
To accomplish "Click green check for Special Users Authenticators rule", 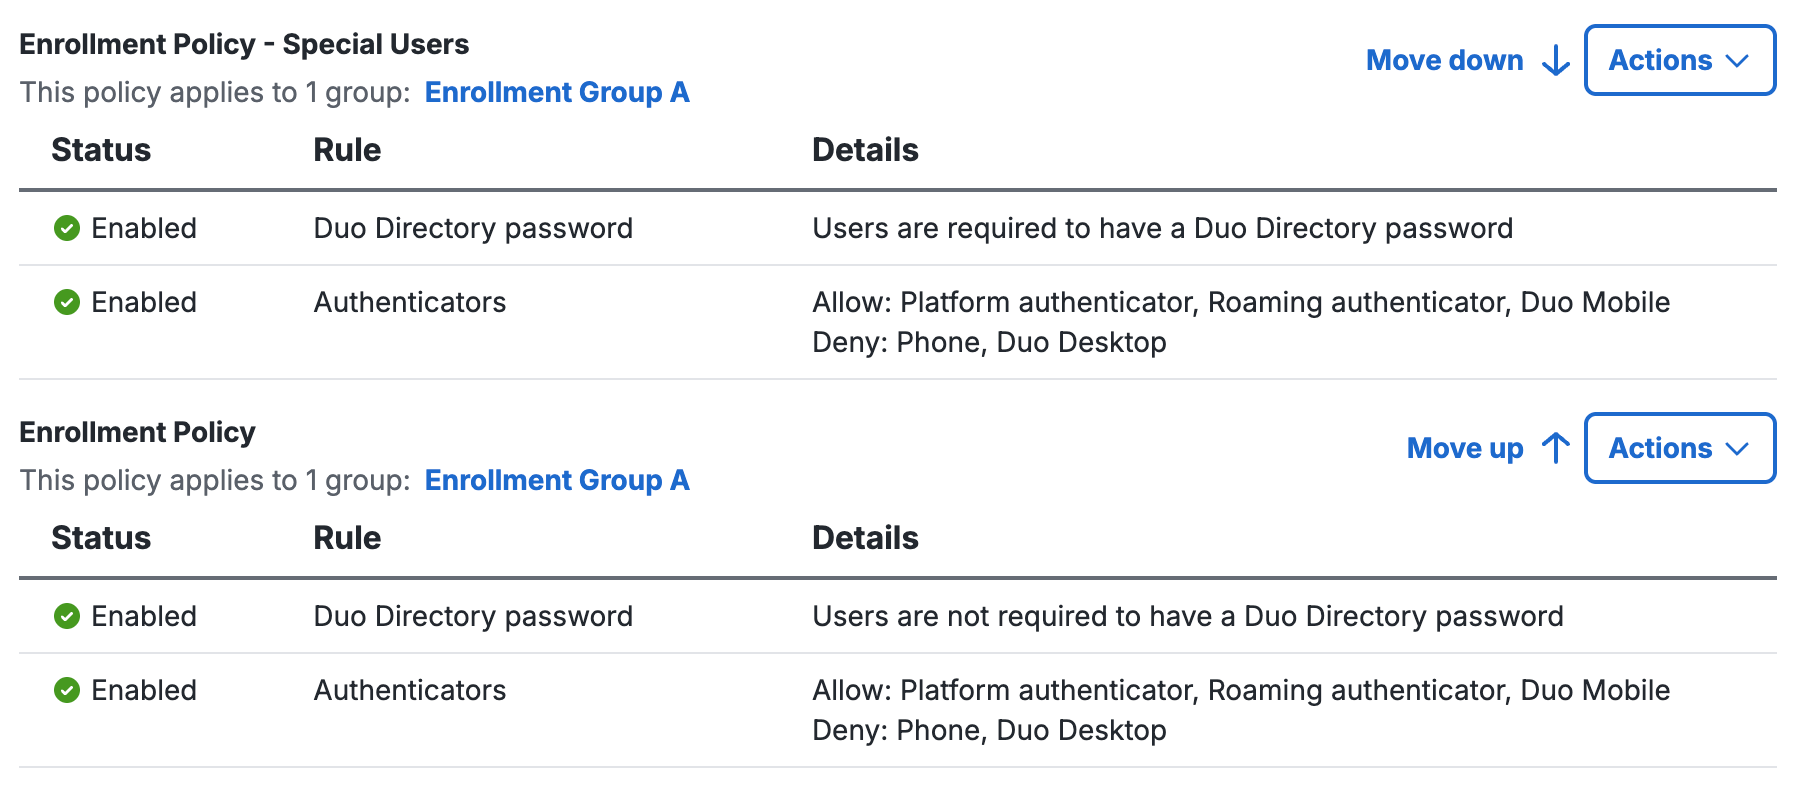I will pos(67,302).
